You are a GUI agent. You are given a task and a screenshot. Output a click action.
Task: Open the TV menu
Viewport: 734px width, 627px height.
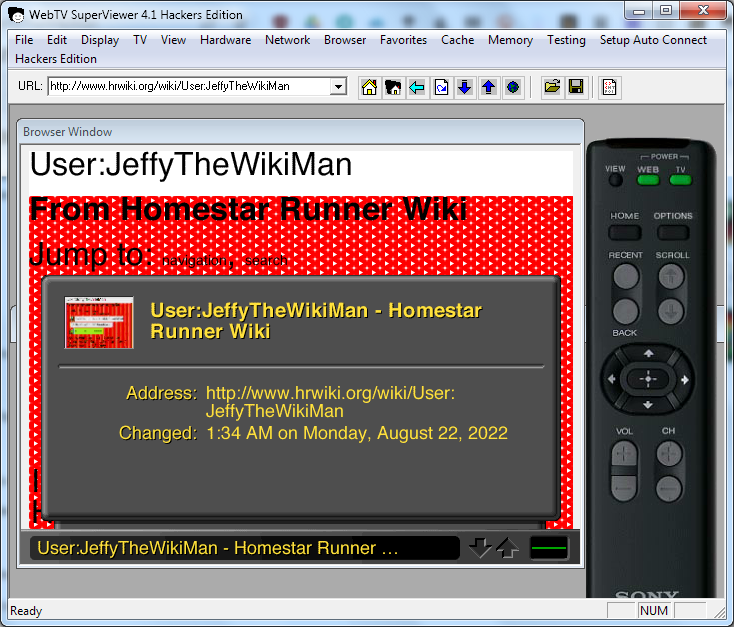139,40
